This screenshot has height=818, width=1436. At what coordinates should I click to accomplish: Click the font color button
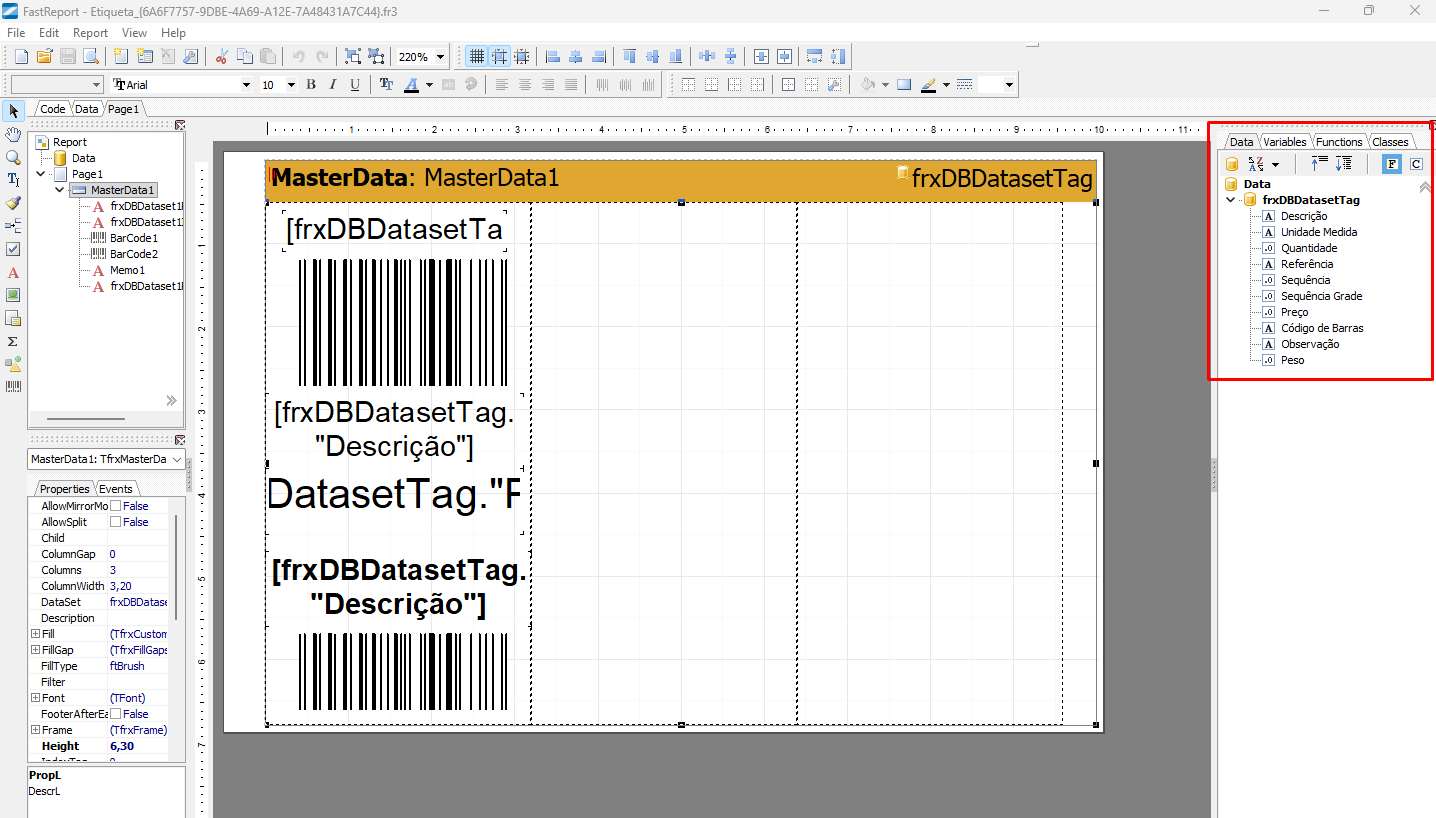(412, 85)
